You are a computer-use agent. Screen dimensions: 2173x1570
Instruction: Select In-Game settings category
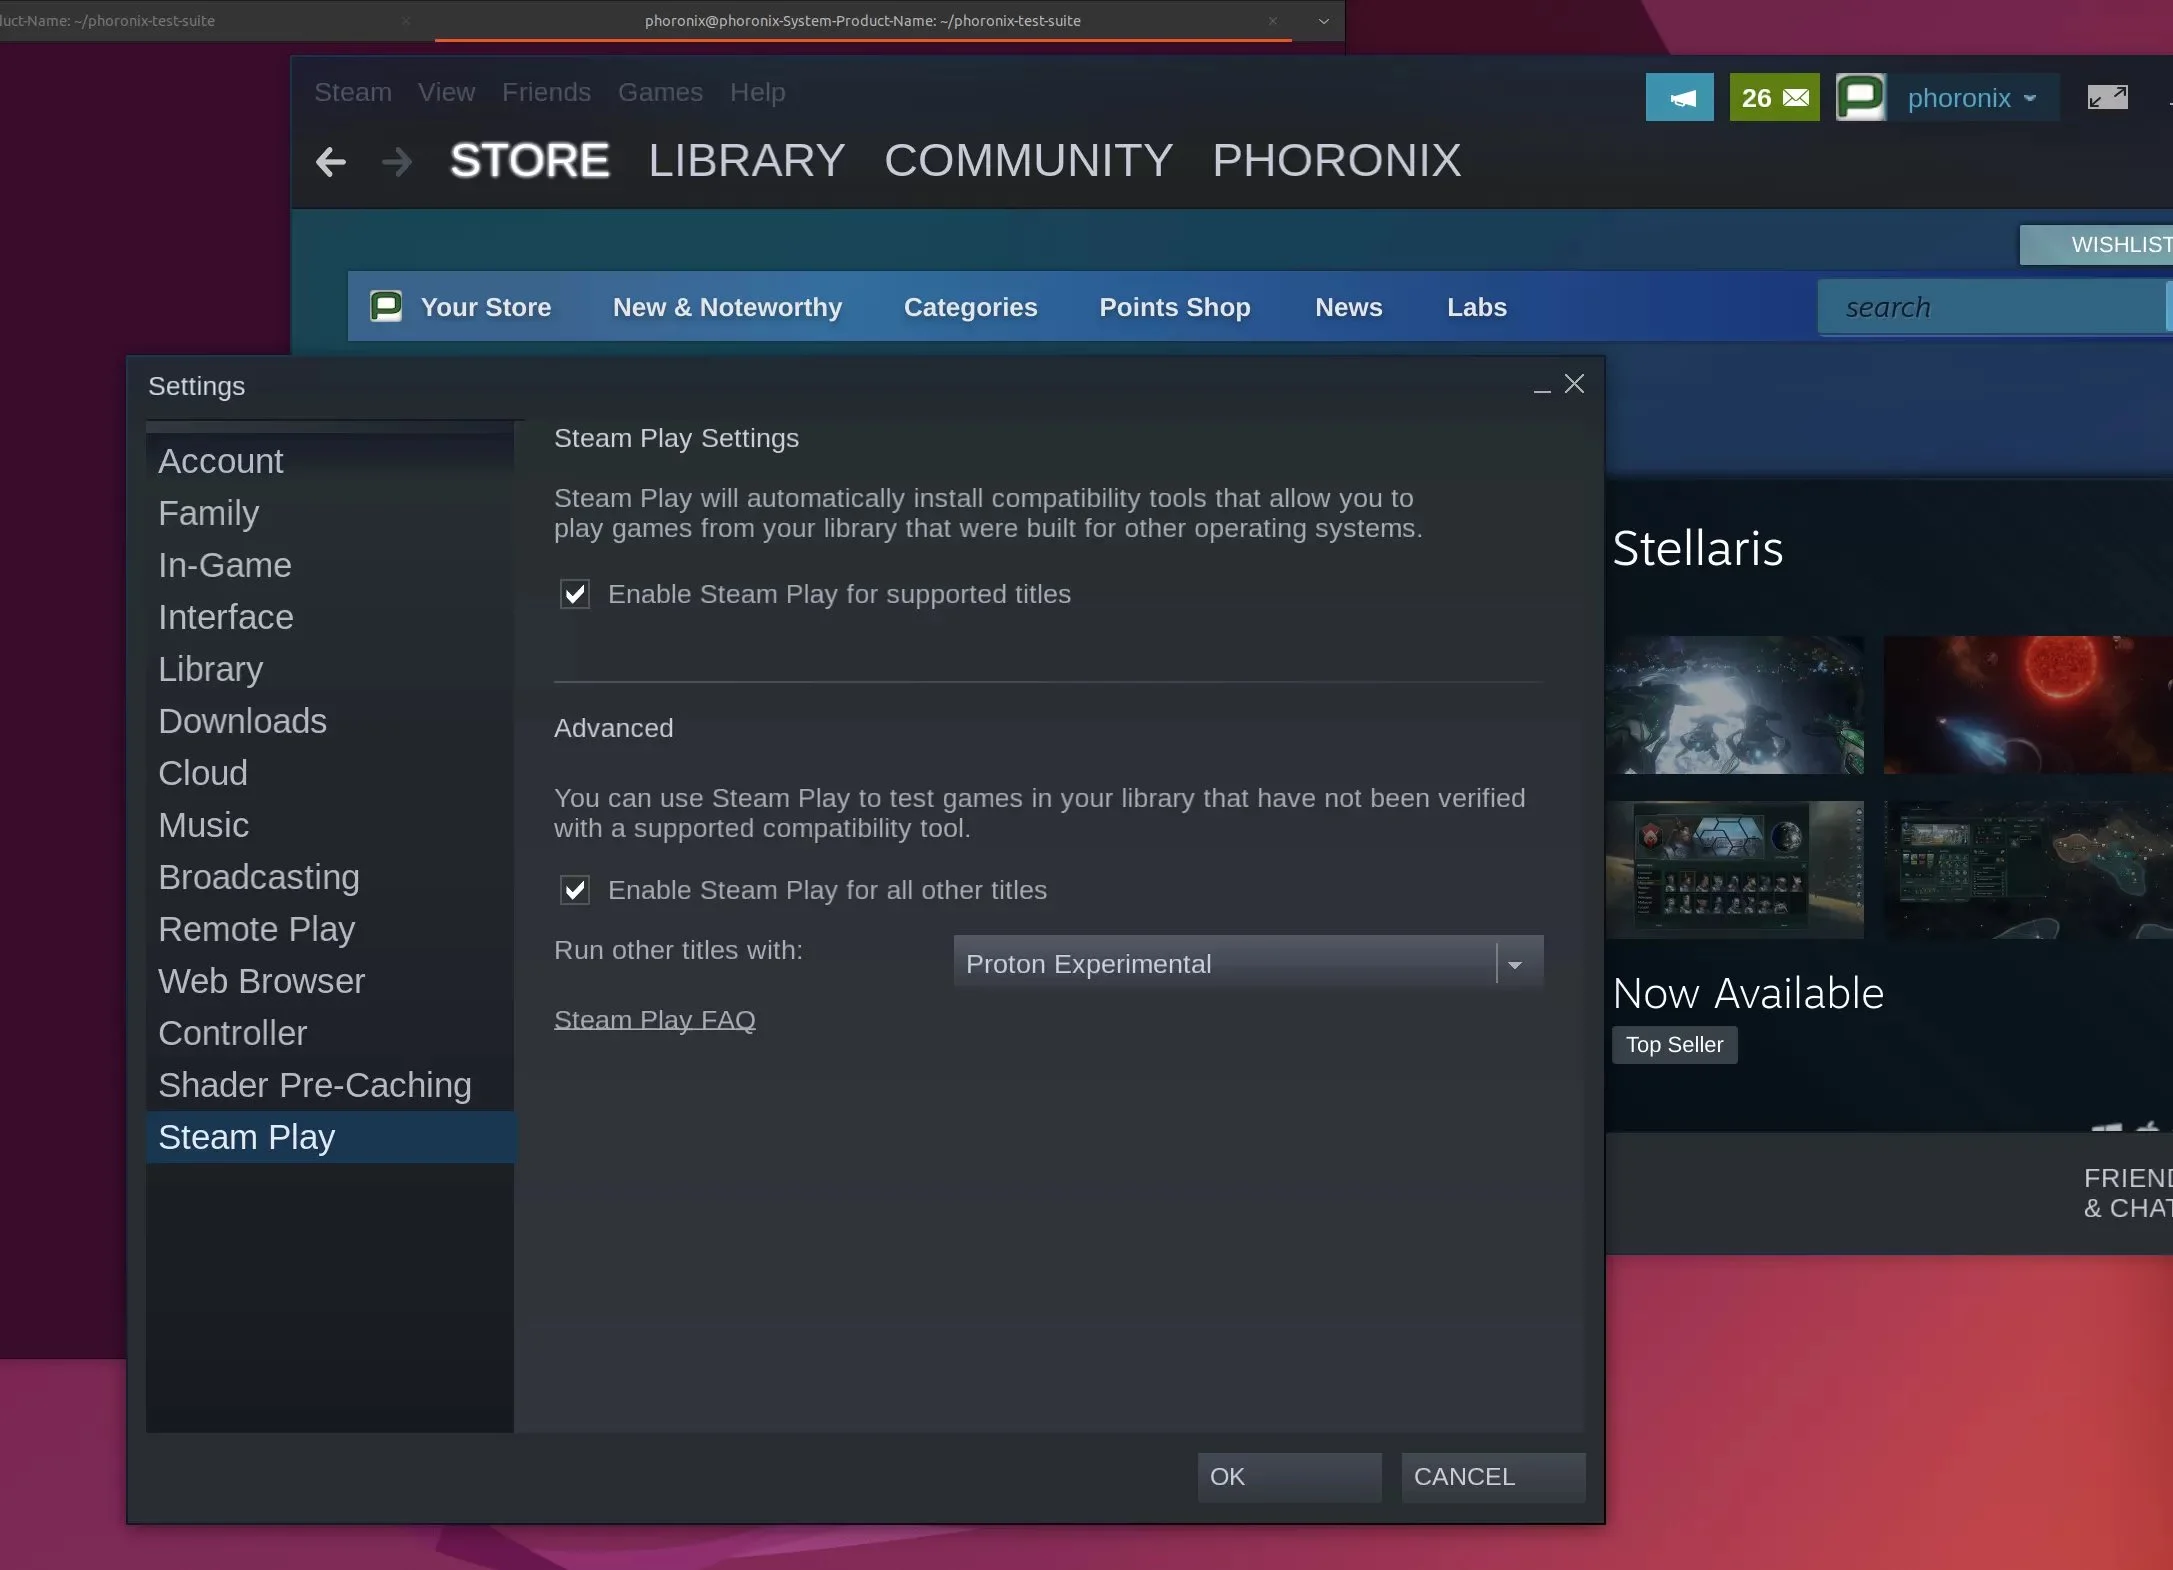(x=330, y=565)
